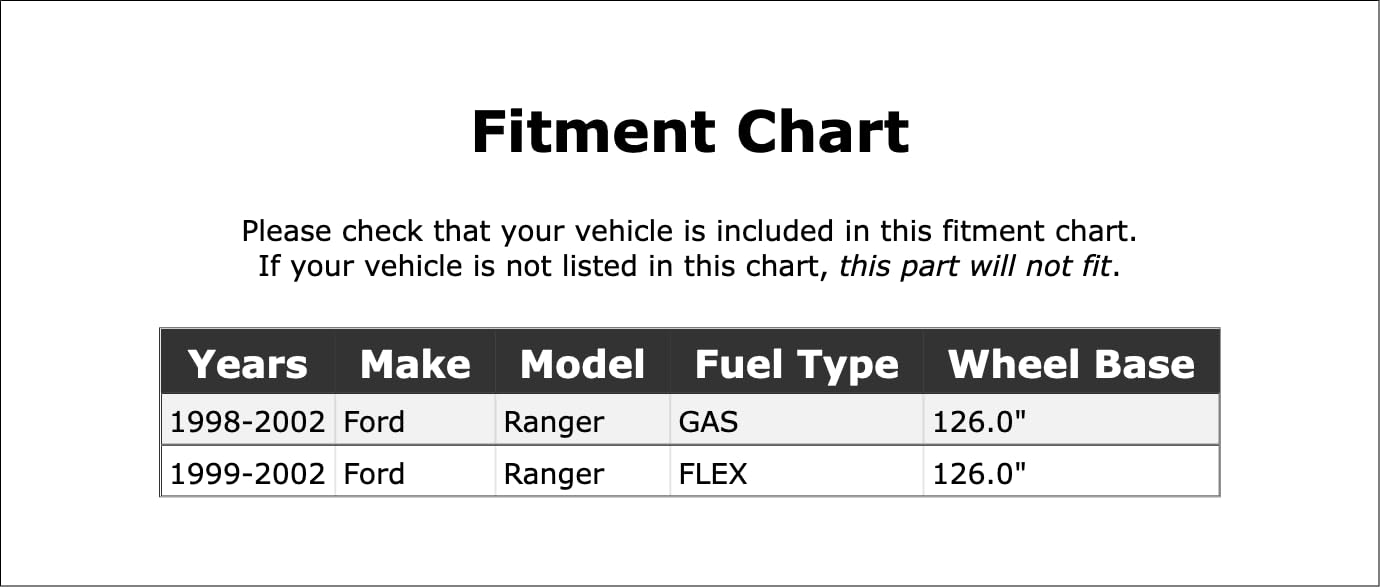
Task: Click the Model column header
Action: (582, 364)
